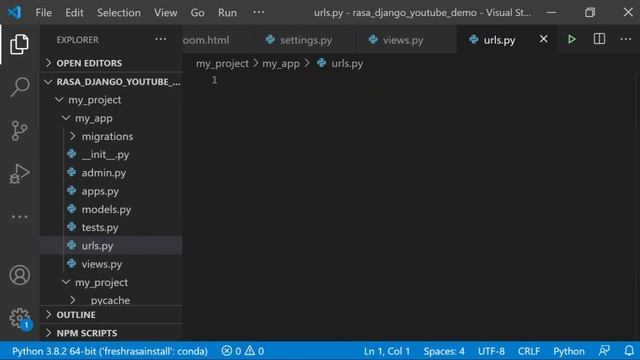
Task: Collapse the my_app folder
Action: tap(111, 118)
